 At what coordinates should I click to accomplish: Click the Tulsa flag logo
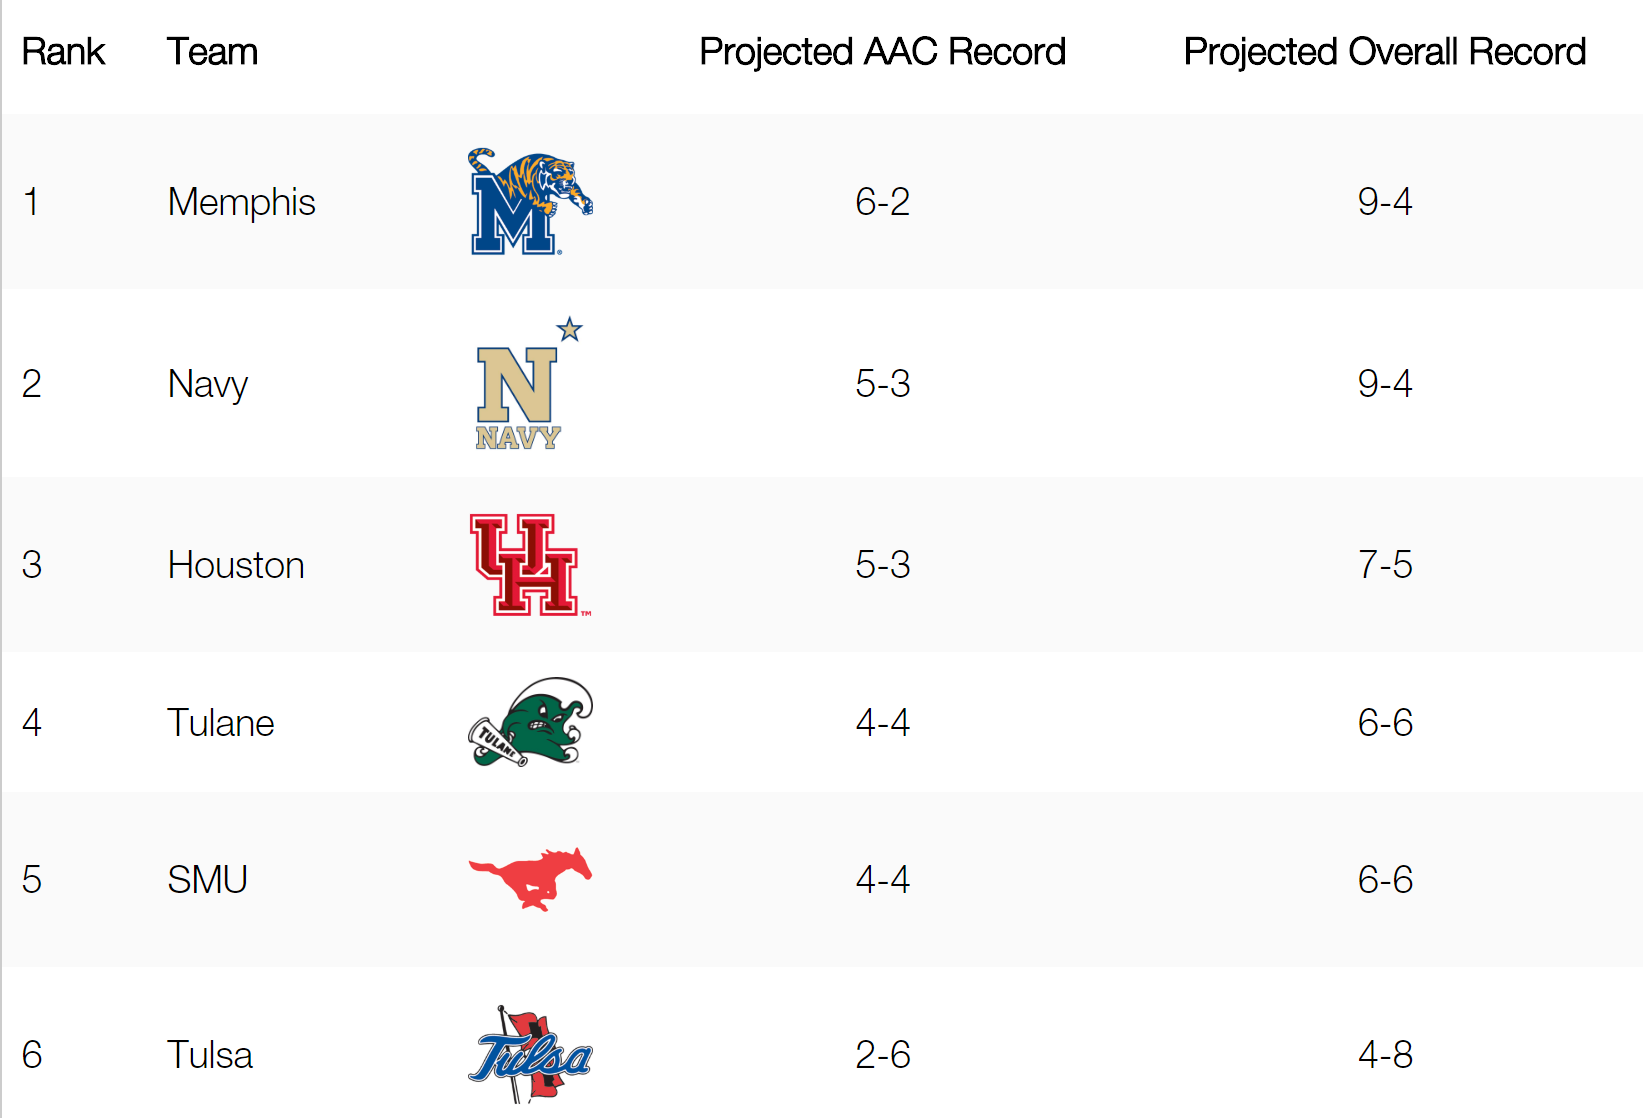[x=530, y=1055]
